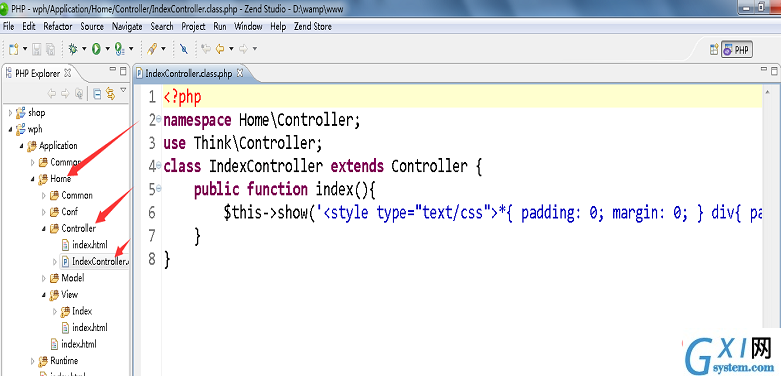Close the PHP Explorer view
Viewport: 781px width, 376px height.
point(68,73)
